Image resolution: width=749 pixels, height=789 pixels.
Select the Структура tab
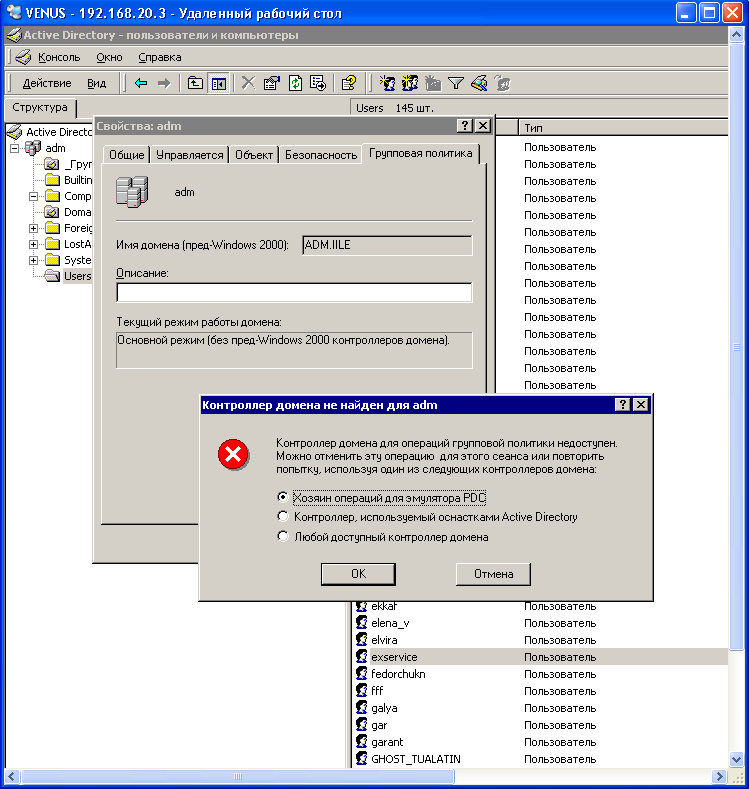(x=40, y=107)
